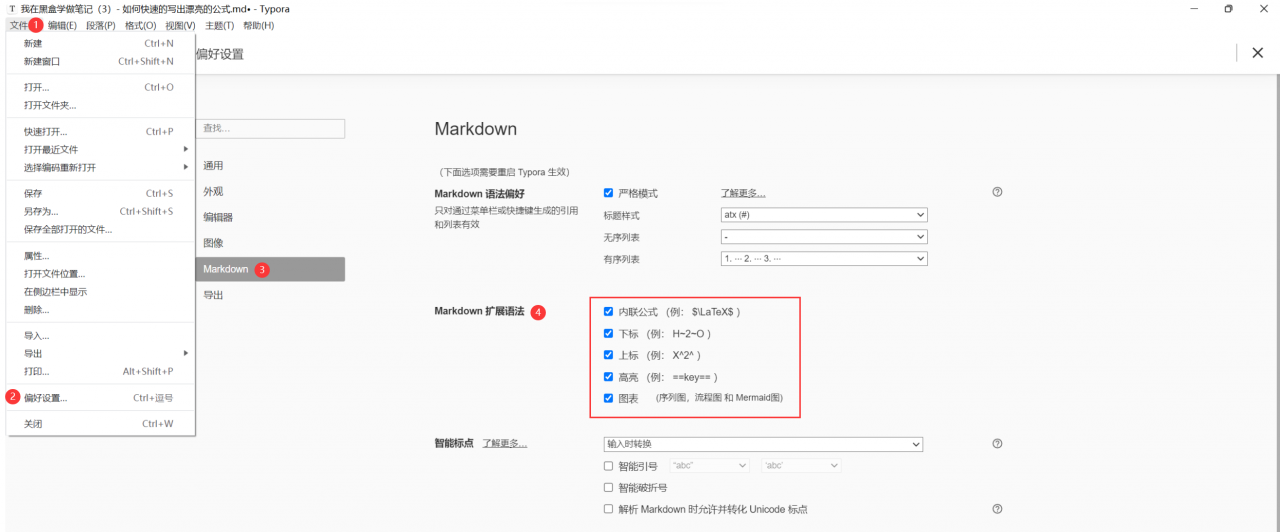
Task: Click the 查找... preferences search field
Action: (270, 128)
